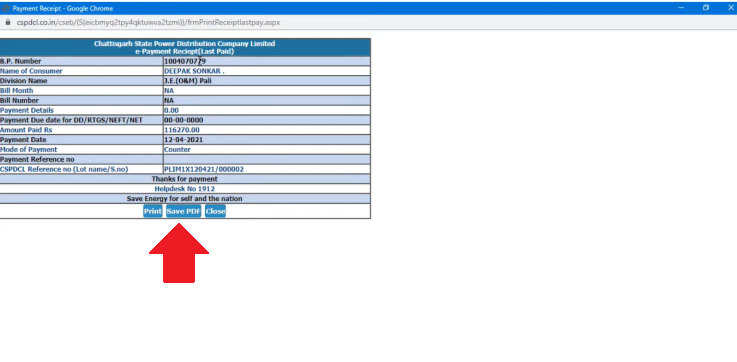
Task: Click consumer name DEEPAK SONKAR
Action: [194, 71]
